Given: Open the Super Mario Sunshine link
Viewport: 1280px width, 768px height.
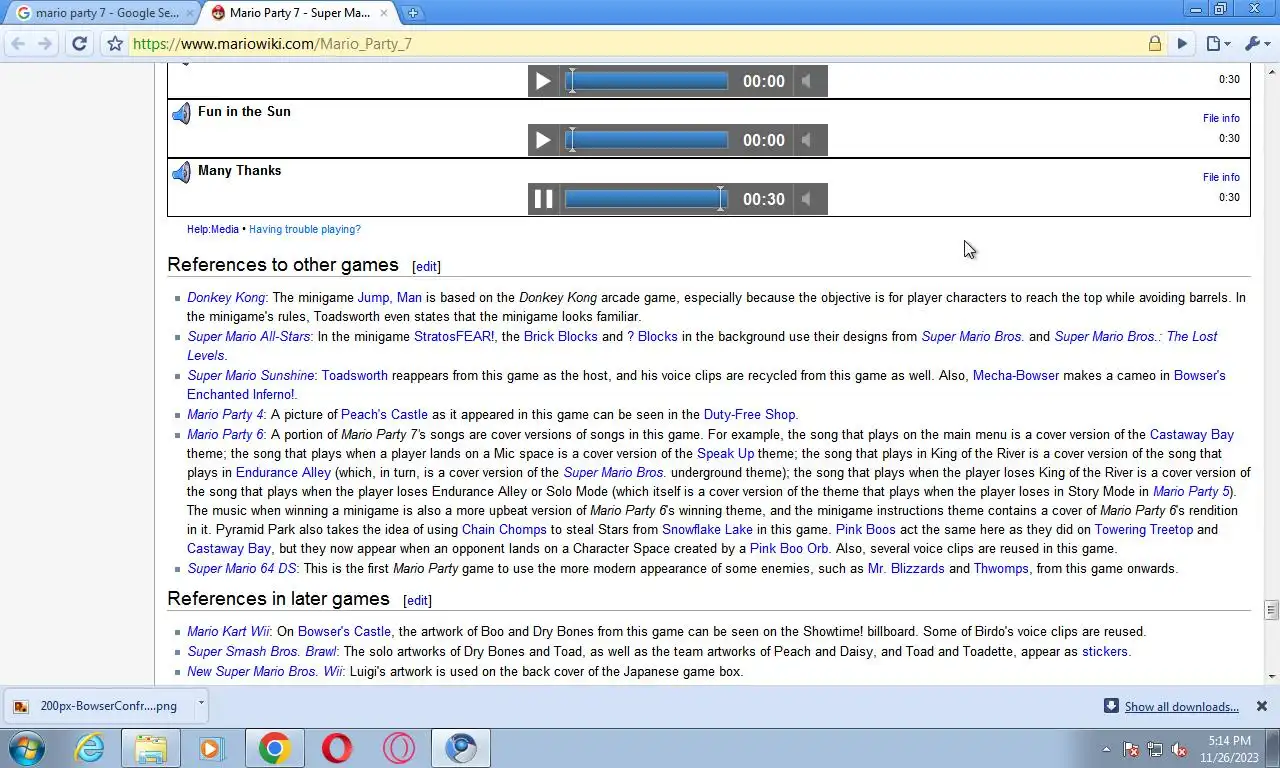Looking at the screenshot, I should pyautogui.click(x=251, y=375).
